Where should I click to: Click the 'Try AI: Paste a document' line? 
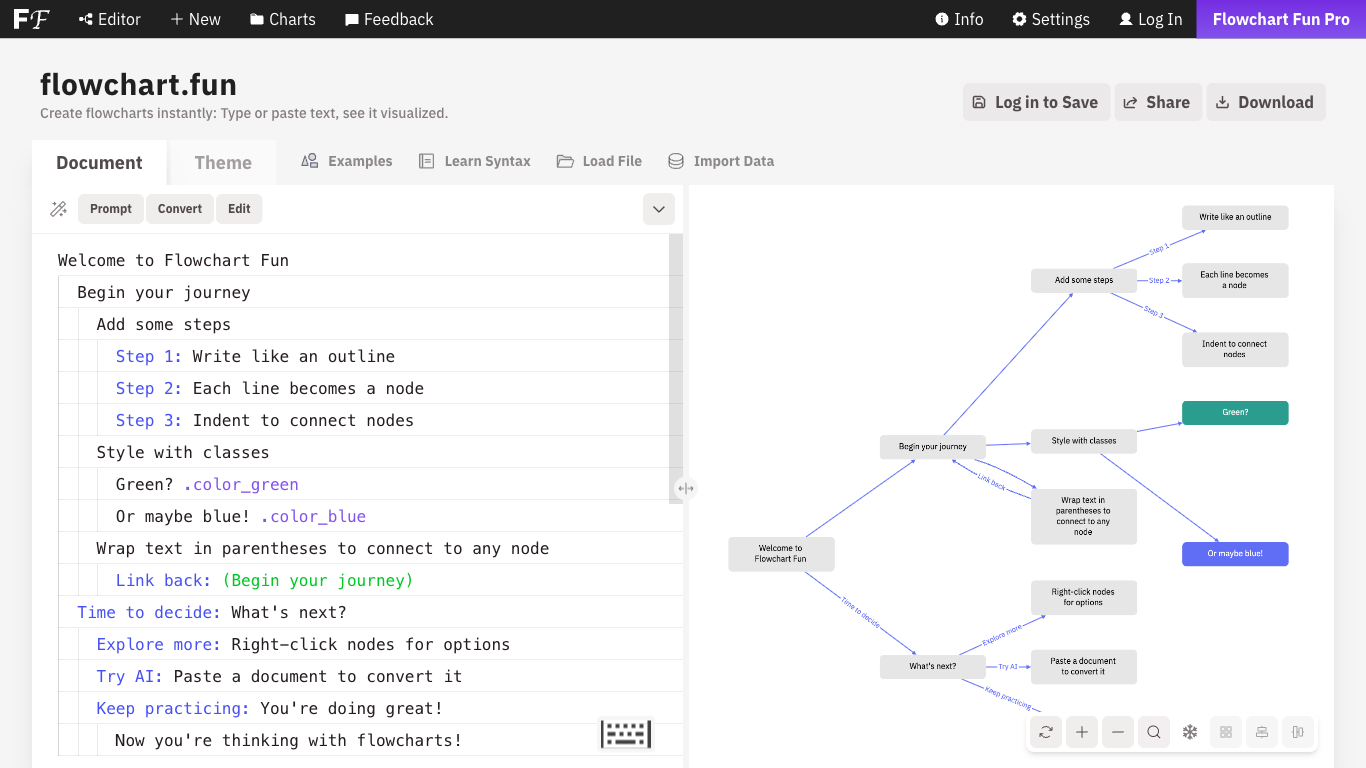pos(279,676)
